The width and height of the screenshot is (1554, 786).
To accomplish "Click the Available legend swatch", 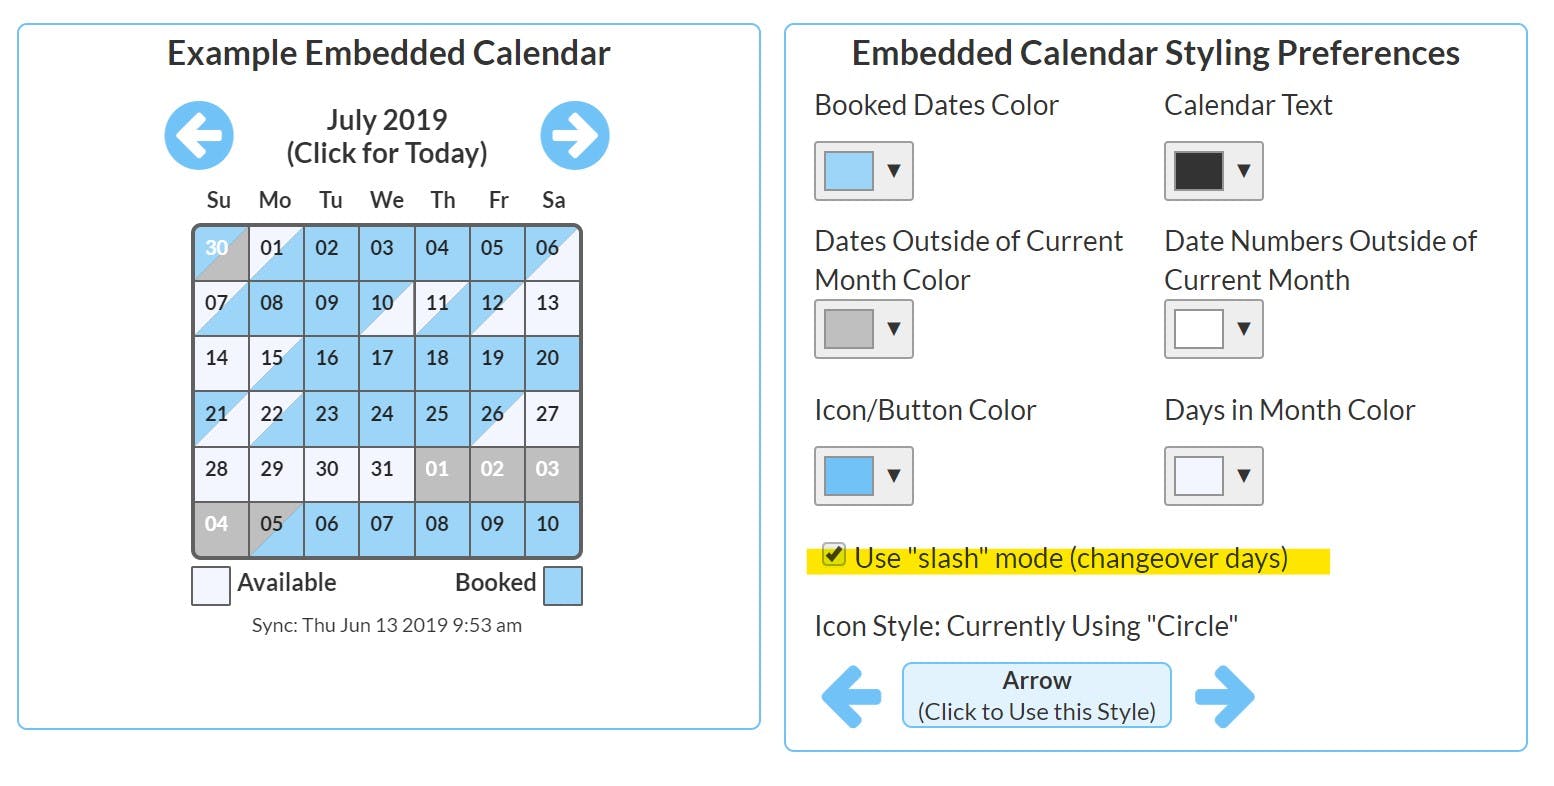I will (x=209, y=585).
